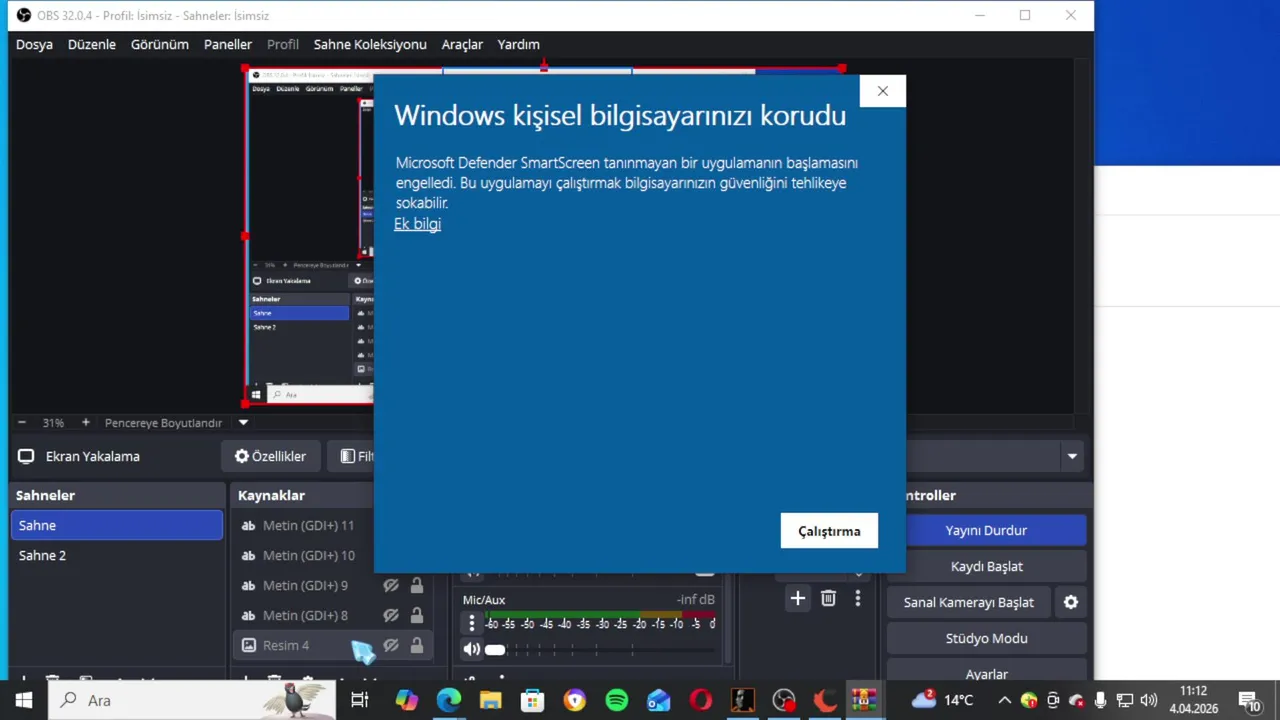Select the 'Sahne' scene

(x=117, y=525)
